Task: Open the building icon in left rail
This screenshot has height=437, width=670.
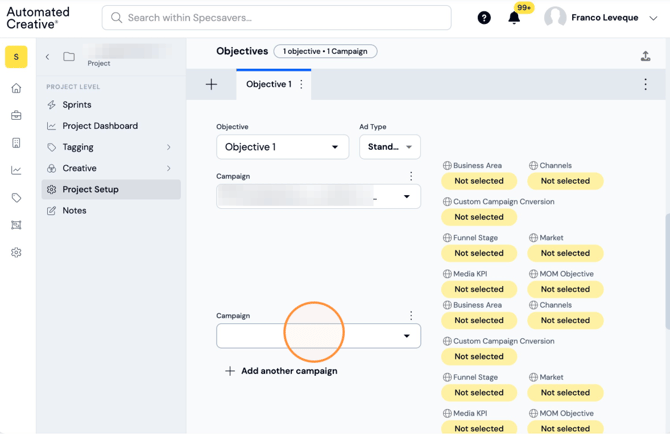Action: pos(16,143)
